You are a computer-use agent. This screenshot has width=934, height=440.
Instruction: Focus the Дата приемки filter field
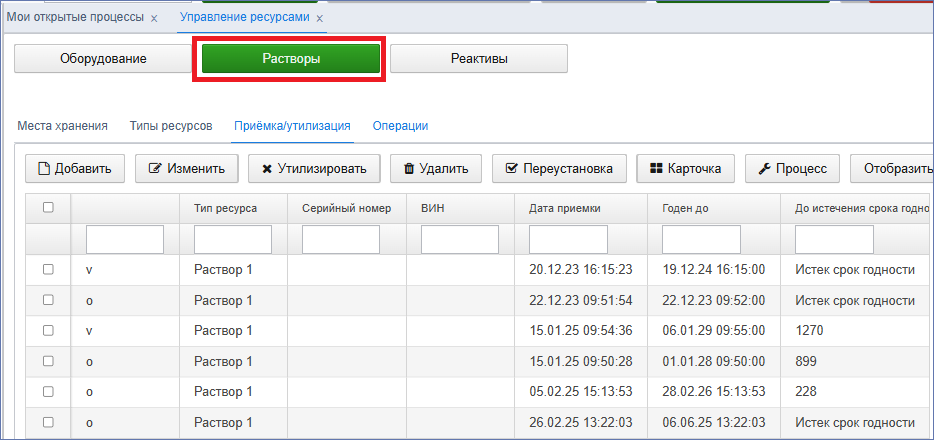pos(568,239)
